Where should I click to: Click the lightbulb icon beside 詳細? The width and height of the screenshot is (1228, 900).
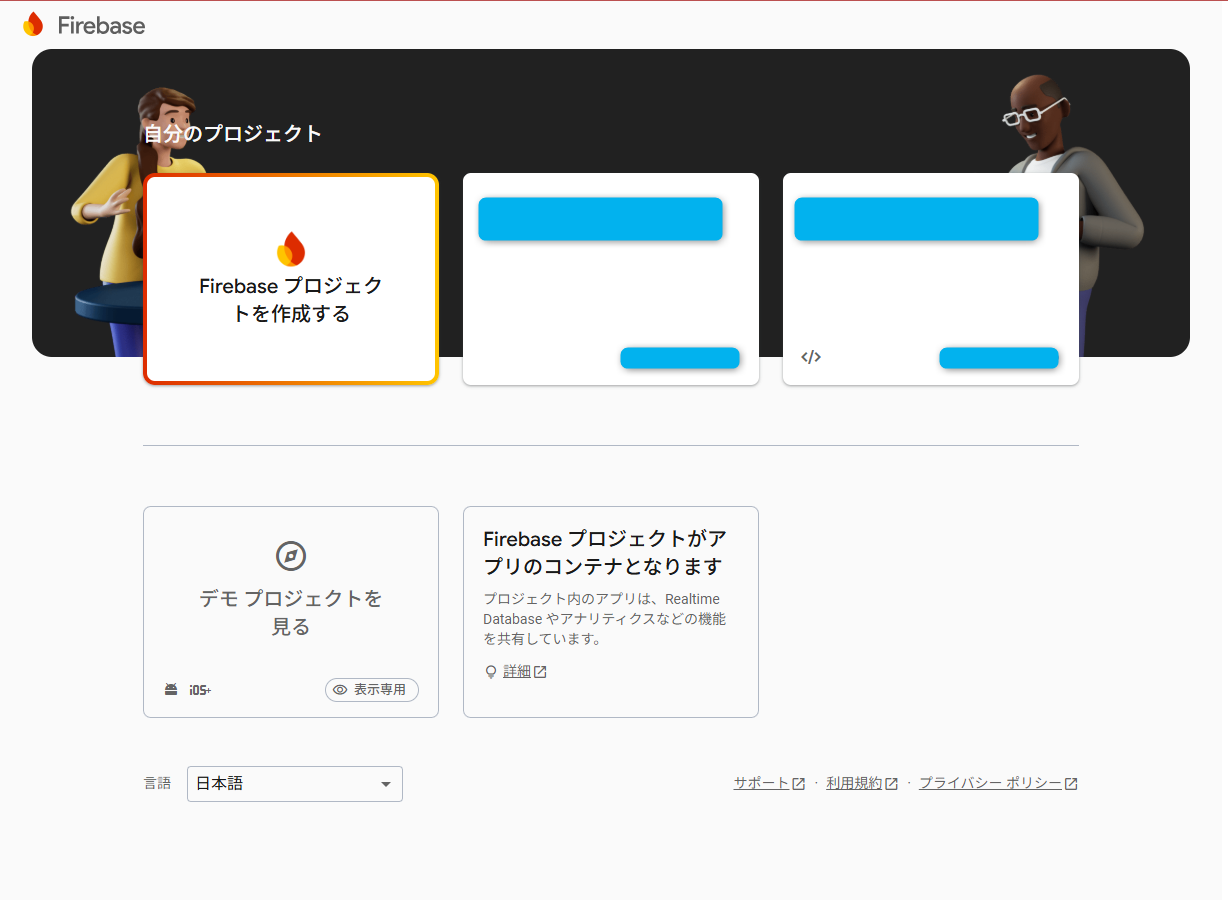click(x=491, y=672)
